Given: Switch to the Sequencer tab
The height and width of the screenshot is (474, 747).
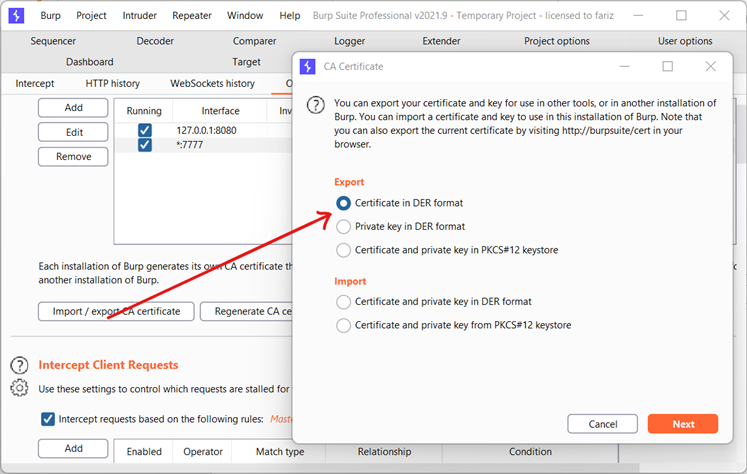Looking at the screenshot, I should click(x=53, y=41).
